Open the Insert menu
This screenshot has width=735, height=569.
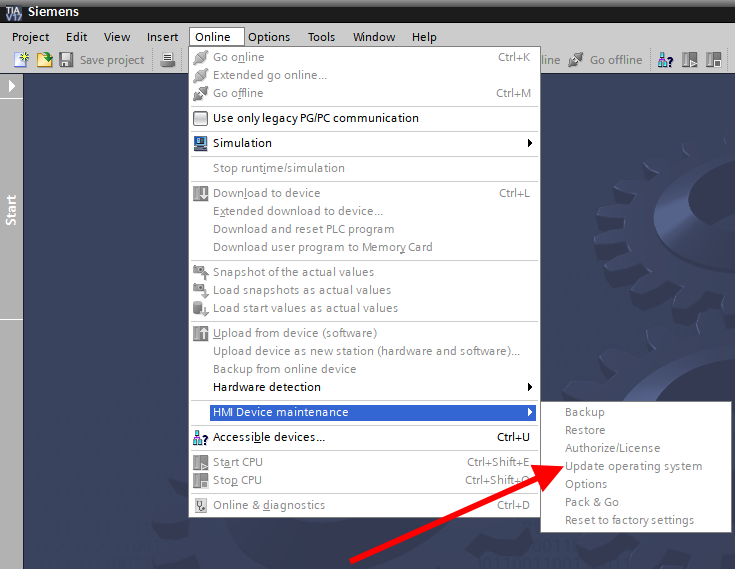pyautogui.click(x=162, y=37)
